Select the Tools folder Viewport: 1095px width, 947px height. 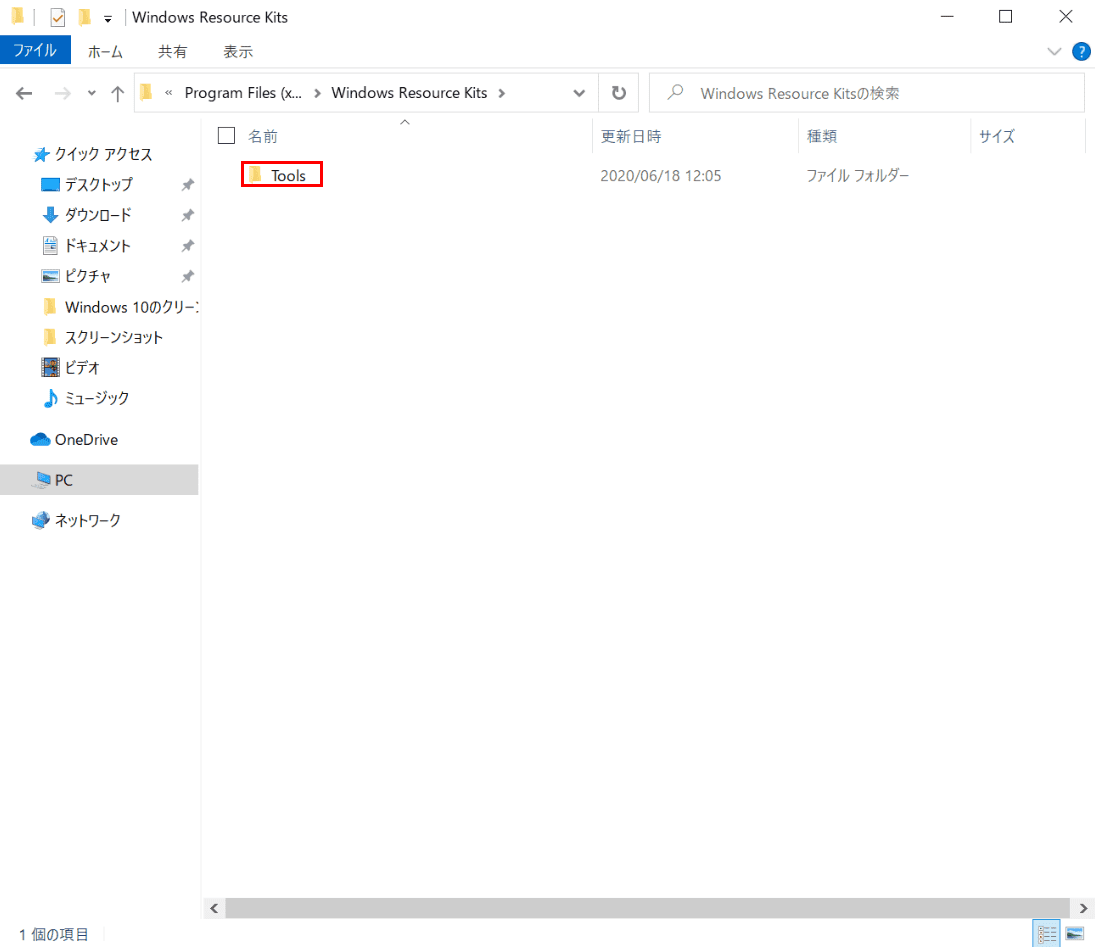[282, 175]
